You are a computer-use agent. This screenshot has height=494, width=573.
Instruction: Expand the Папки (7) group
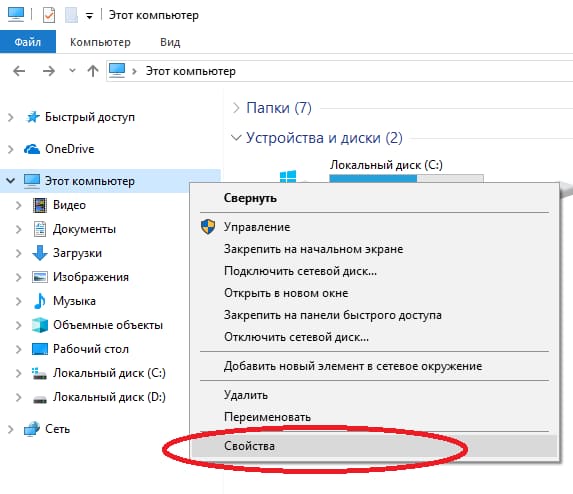click(236, 108)
